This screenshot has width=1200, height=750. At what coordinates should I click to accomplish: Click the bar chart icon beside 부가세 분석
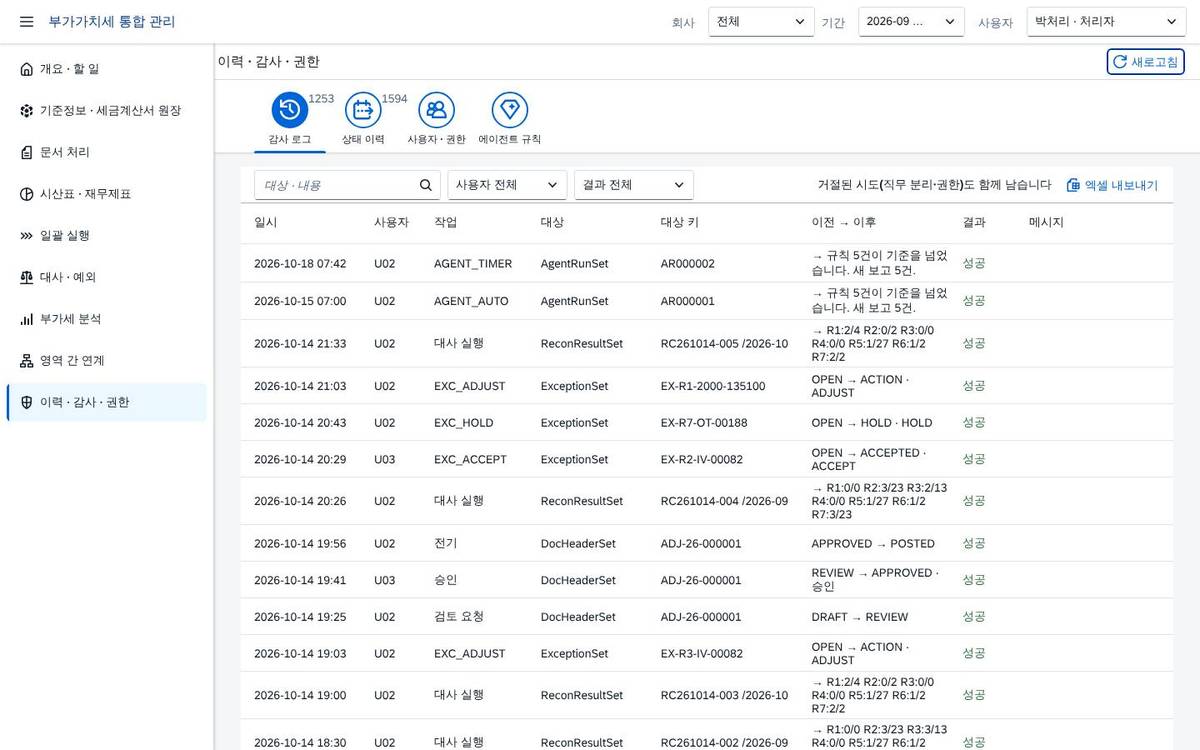[x=26, y=319]
